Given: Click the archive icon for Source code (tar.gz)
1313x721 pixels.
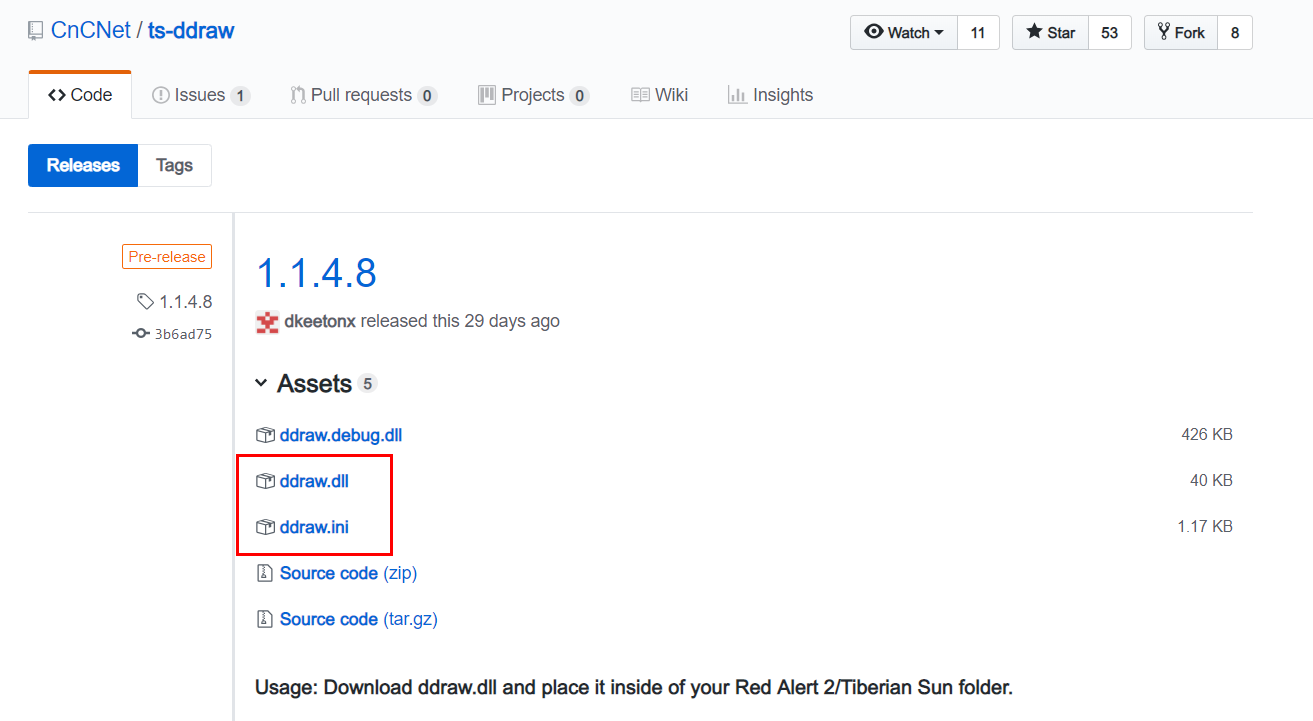Looking at the screenshot, I should [265, 619].
